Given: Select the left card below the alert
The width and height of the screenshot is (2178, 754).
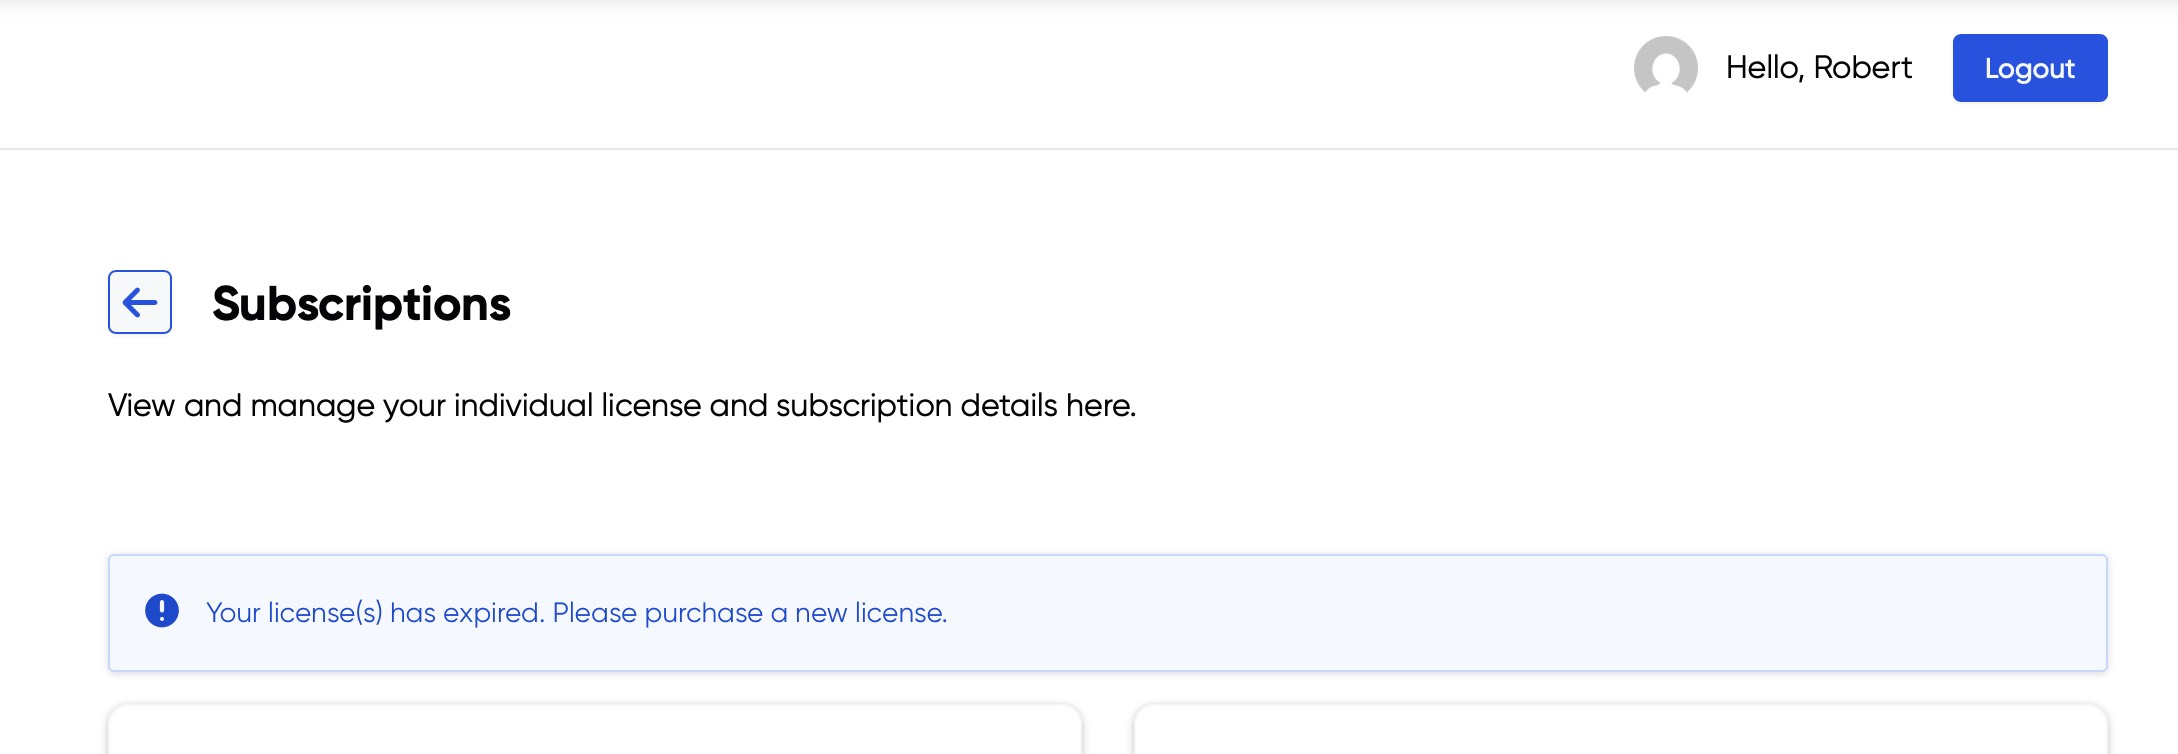Looking at the screenshot, I should 594,730.
